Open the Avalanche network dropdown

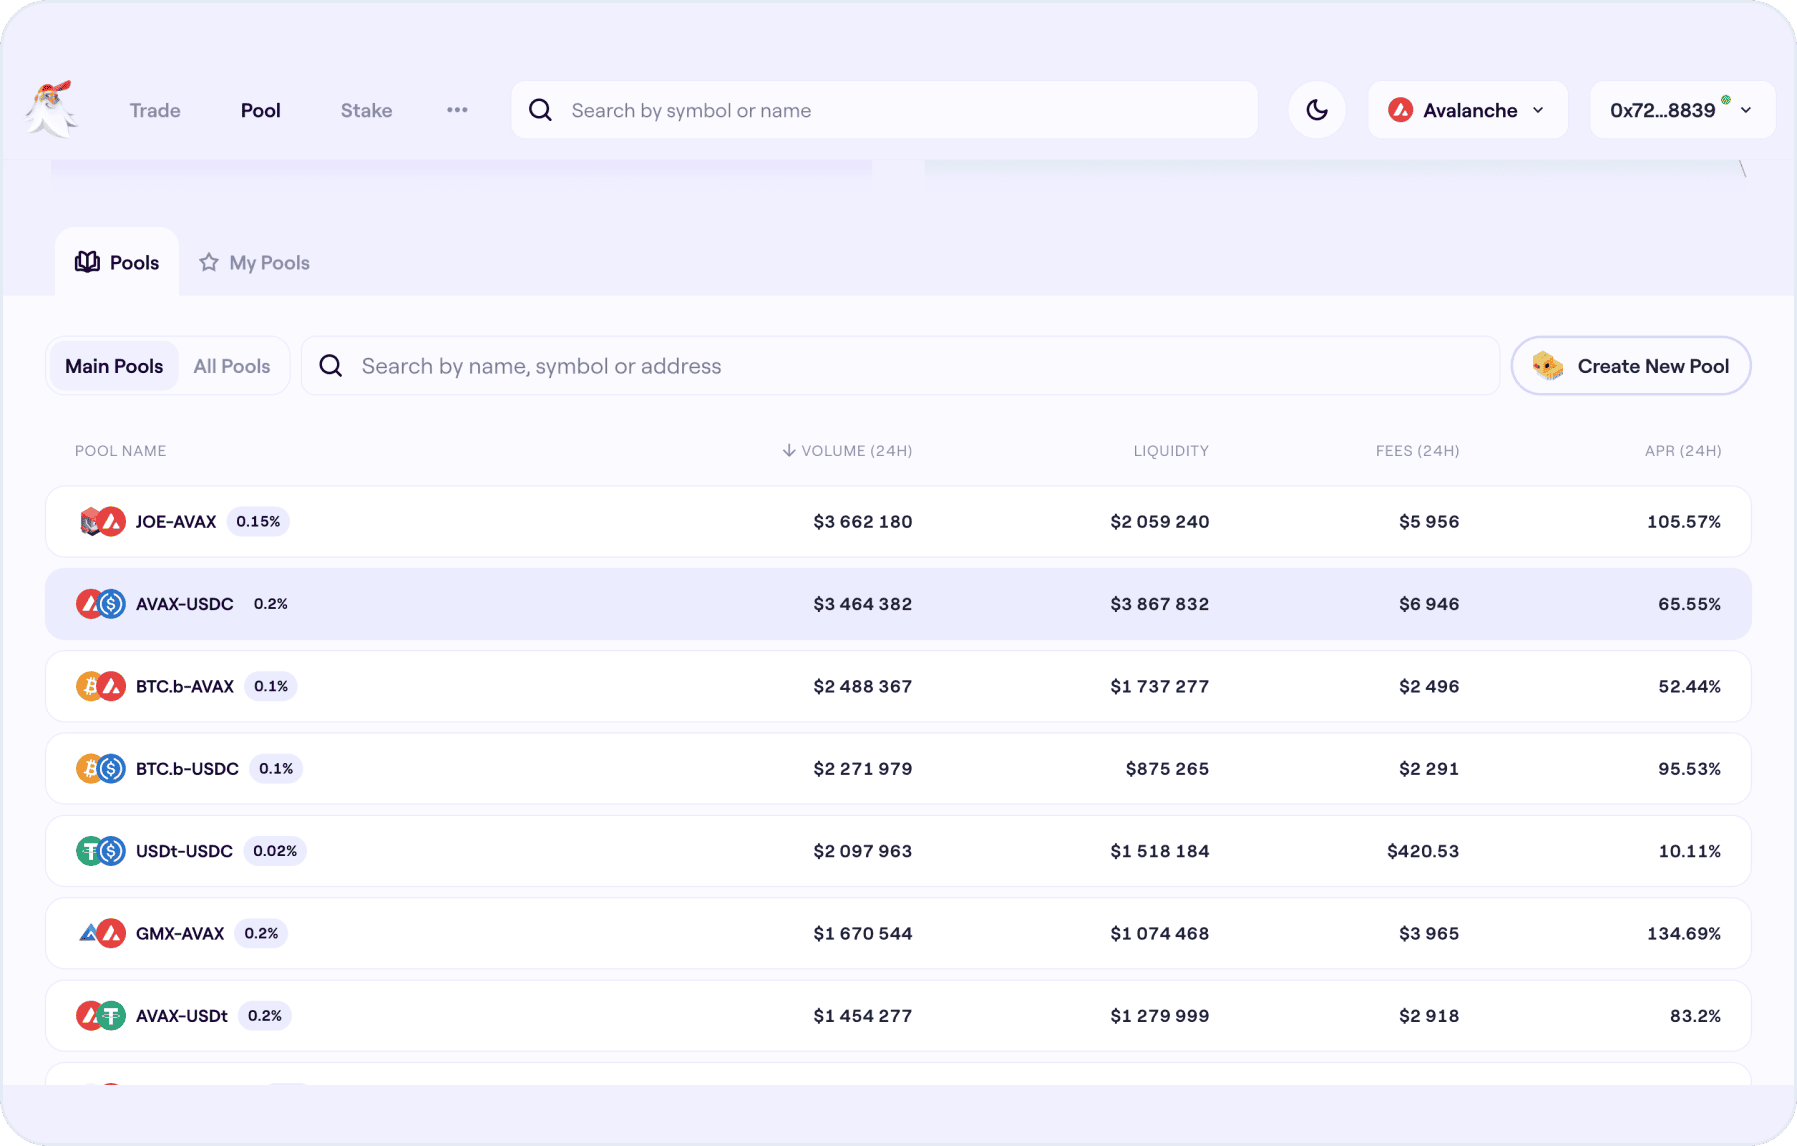point(1467,110)
